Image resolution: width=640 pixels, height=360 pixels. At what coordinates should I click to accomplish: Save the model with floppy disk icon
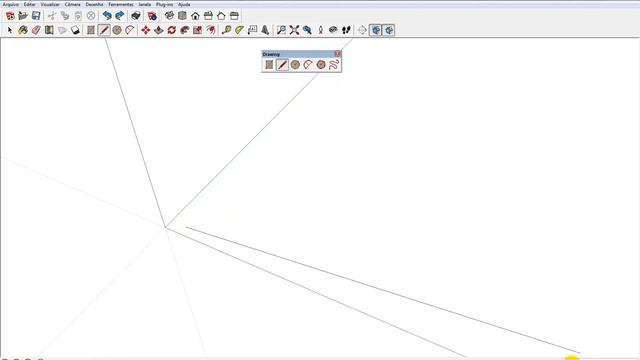tap(36, 16)
